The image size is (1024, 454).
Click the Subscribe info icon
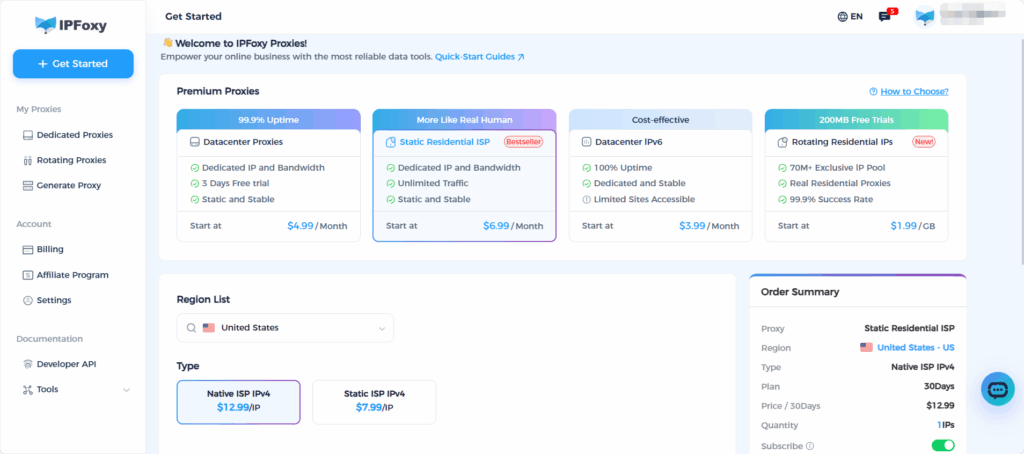pyautogui.click(x=810, y=446)
